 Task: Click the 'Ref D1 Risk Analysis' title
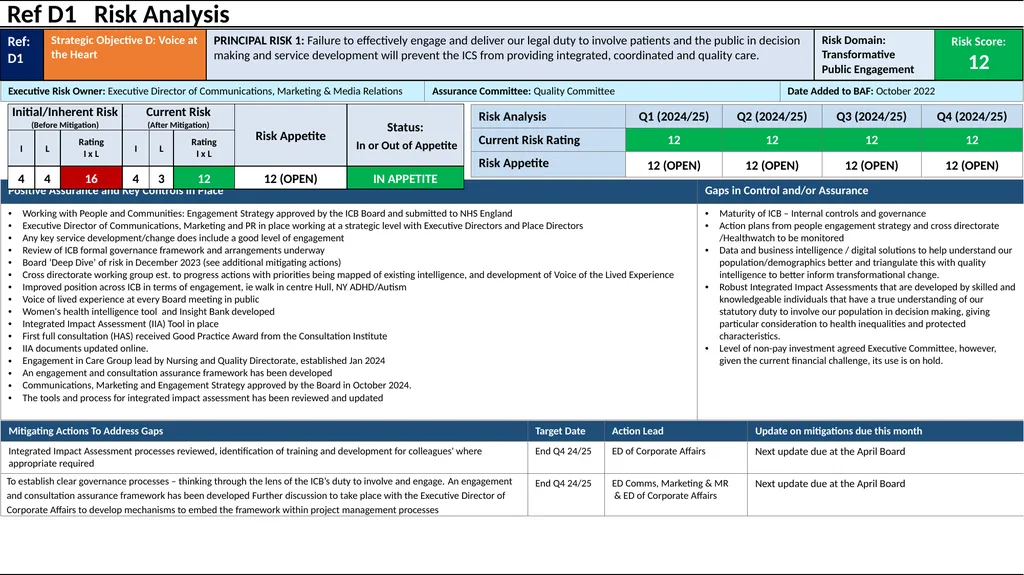point(118,14)
